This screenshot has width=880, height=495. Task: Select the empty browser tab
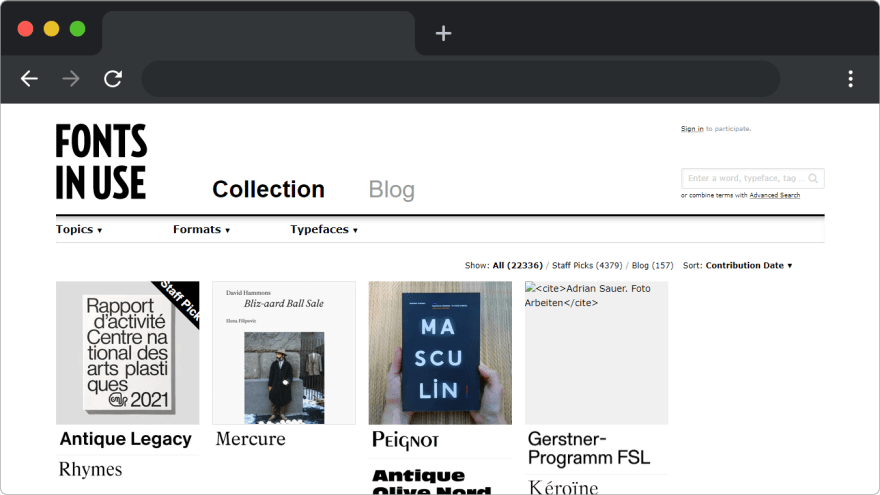[x=258, y=33]
